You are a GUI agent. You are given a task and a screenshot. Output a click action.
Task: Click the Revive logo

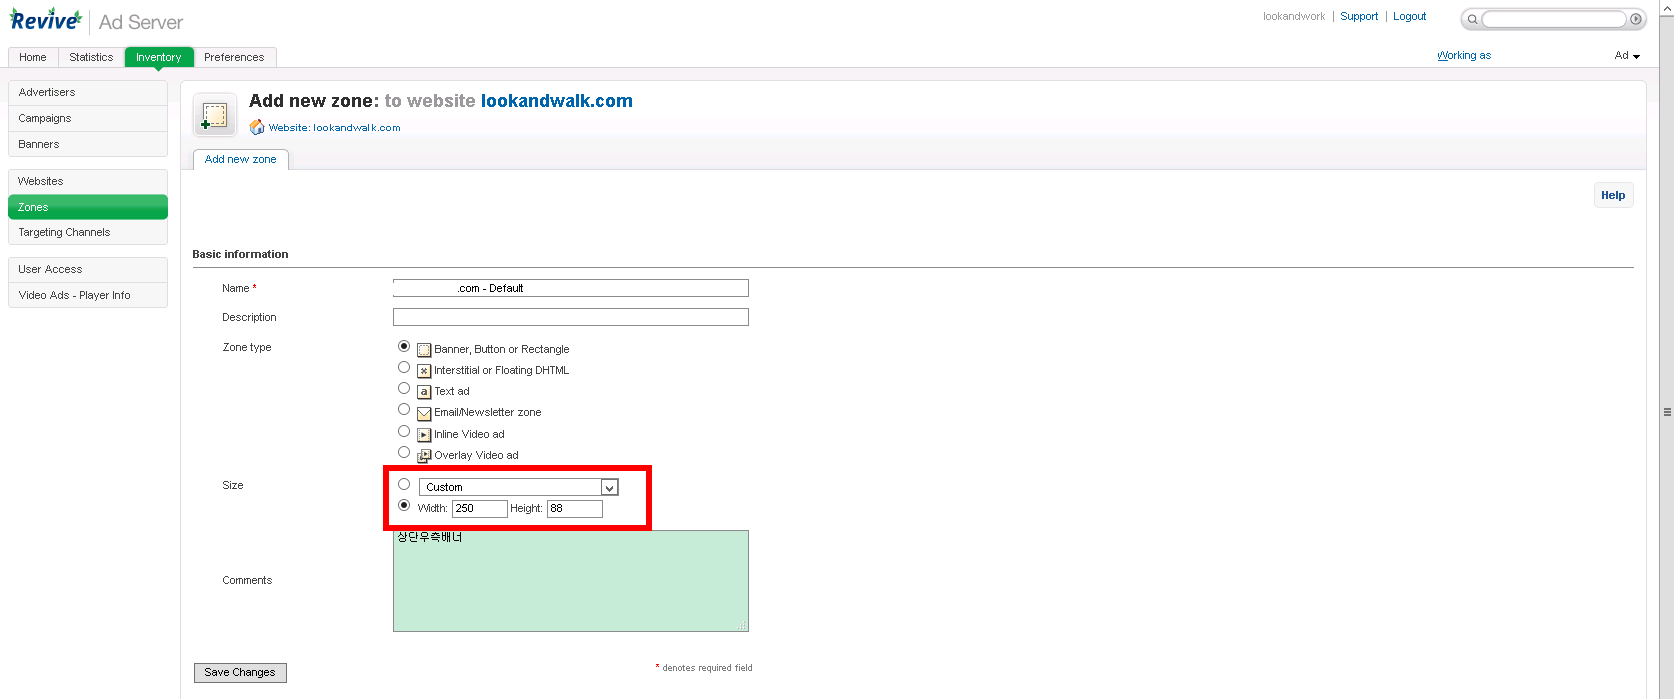46,20
